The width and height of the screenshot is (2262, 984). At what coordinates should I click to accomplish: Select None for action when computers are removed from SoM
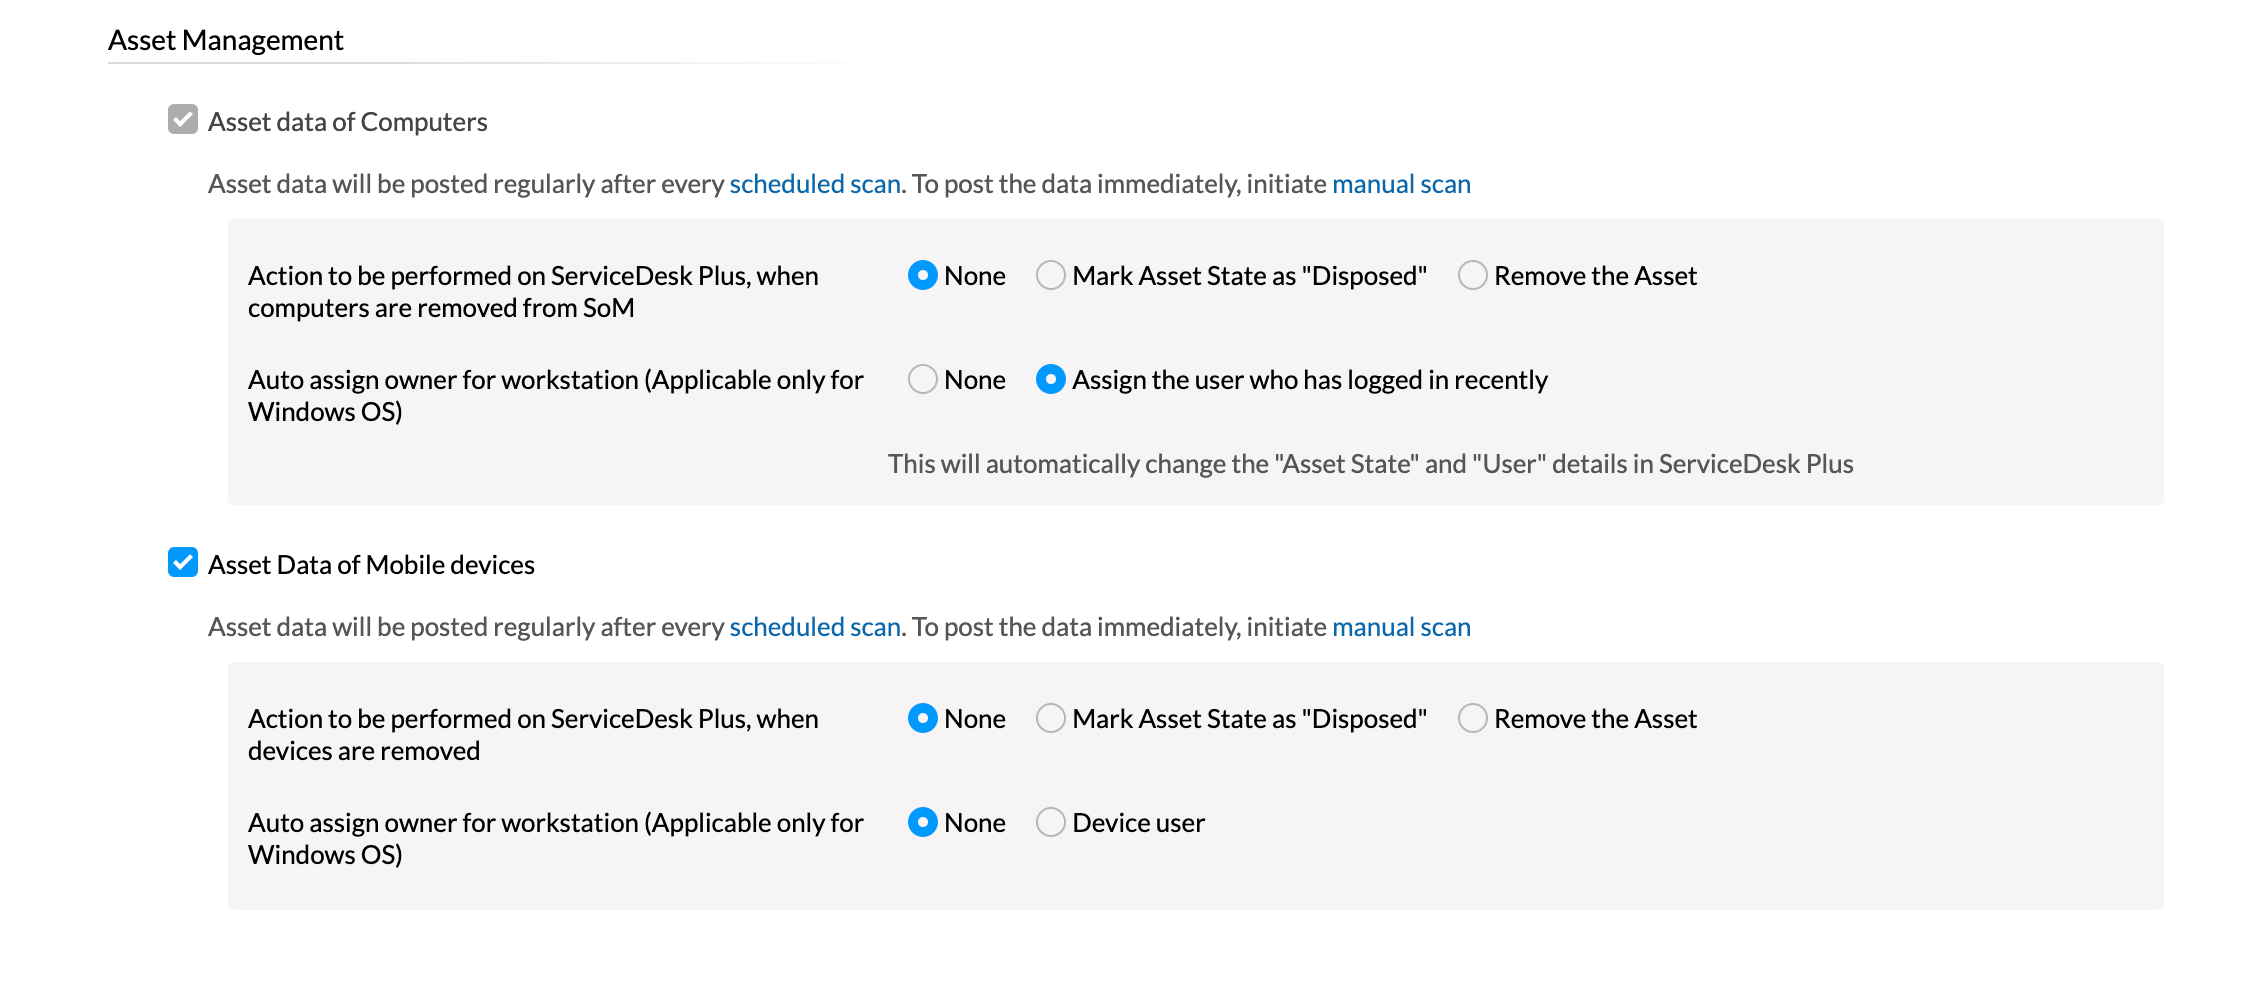(922, 275)
